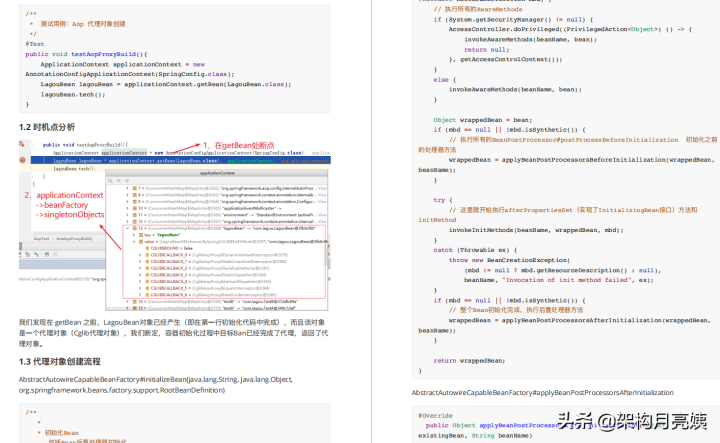Click the View link on entry 12

pos(322,221)
